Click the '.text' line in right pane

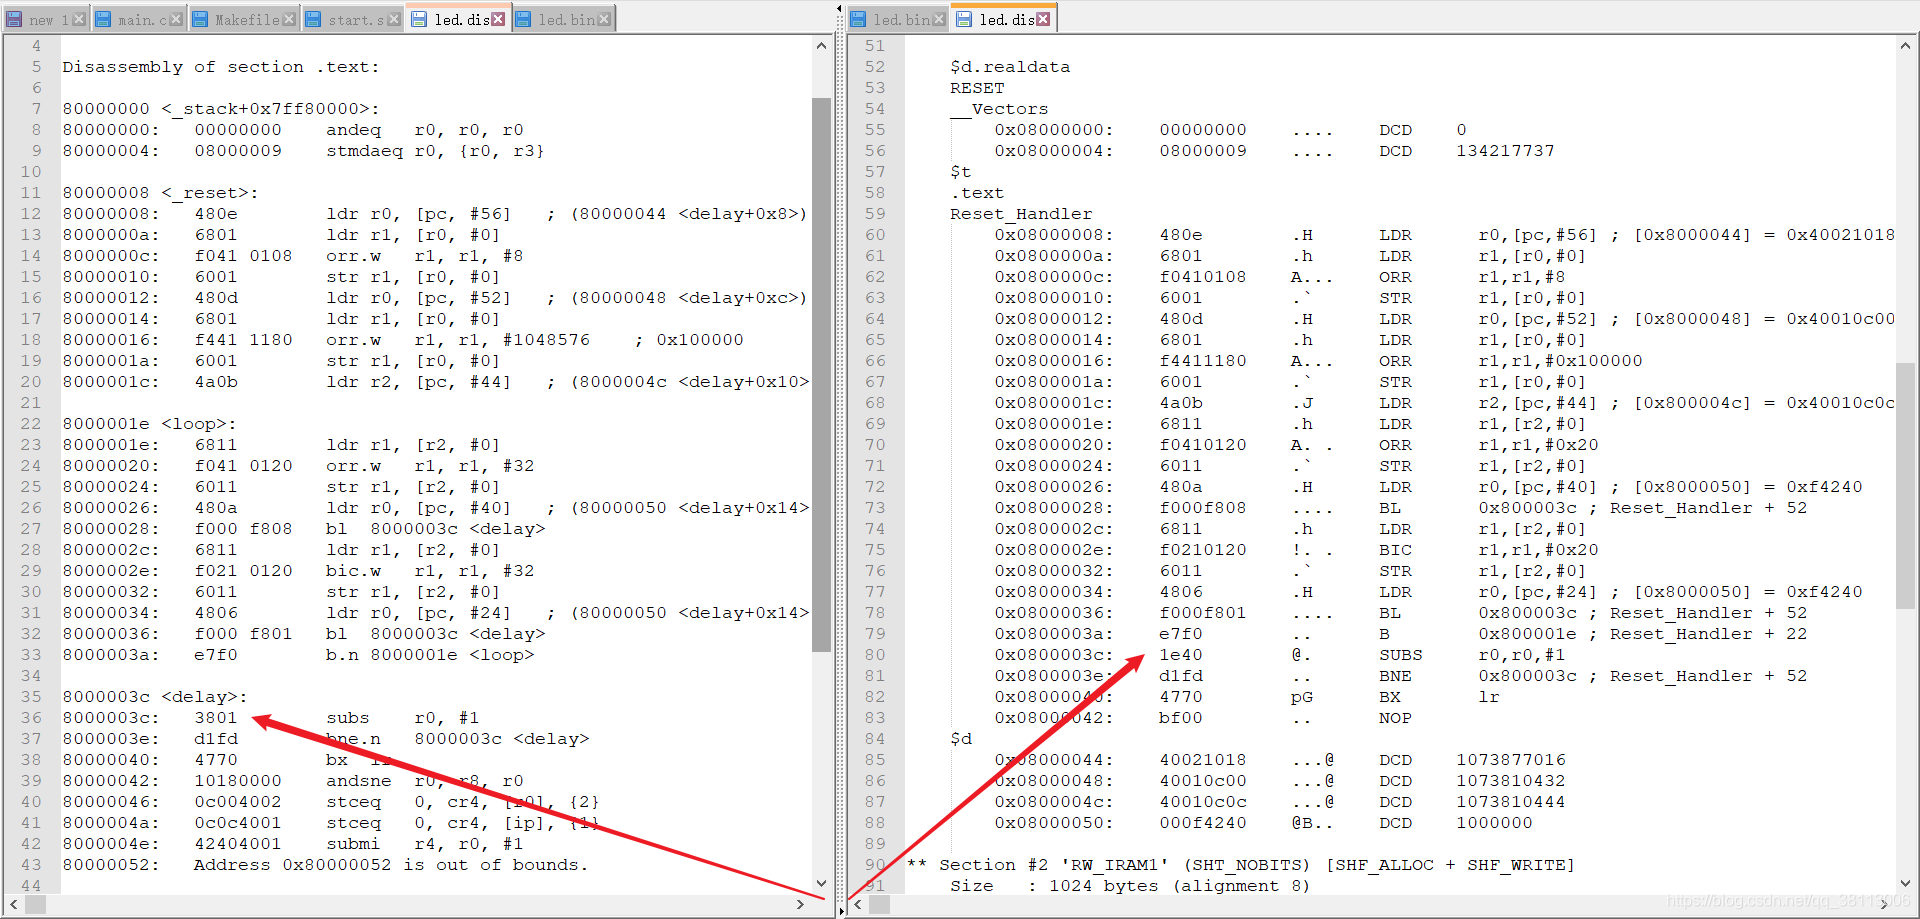pyautogui.click(x=977, y=193)
